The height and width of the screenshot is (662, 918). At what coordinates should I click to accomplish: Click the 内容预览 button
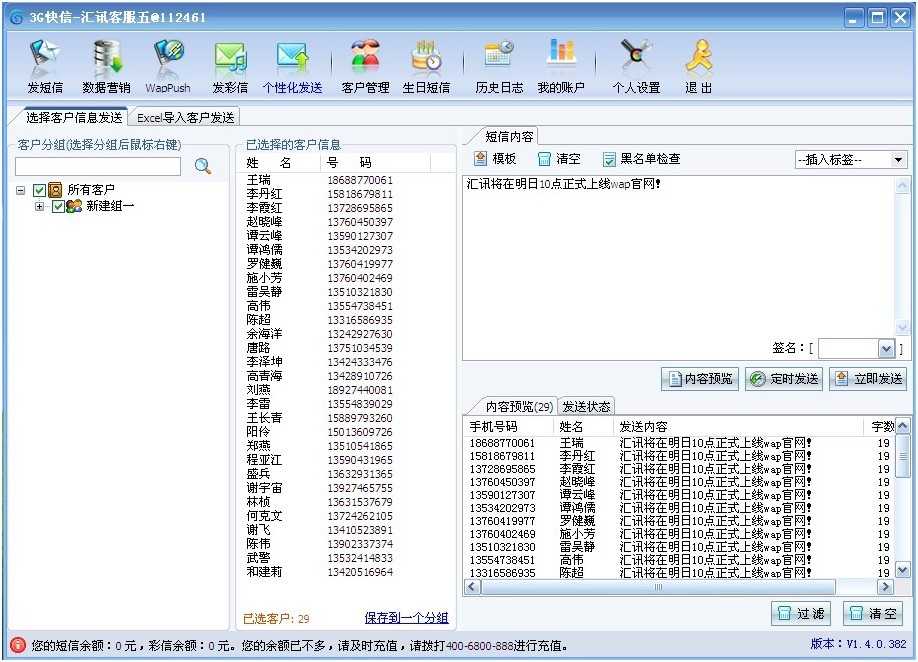700,379
